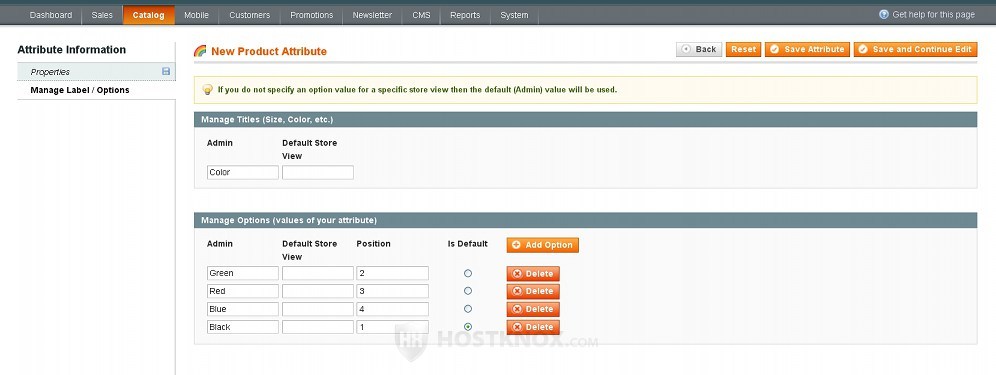Click the Position field for Red
Image resolution: width=996 pixels, height=375 pixels.
pos(393,291)
